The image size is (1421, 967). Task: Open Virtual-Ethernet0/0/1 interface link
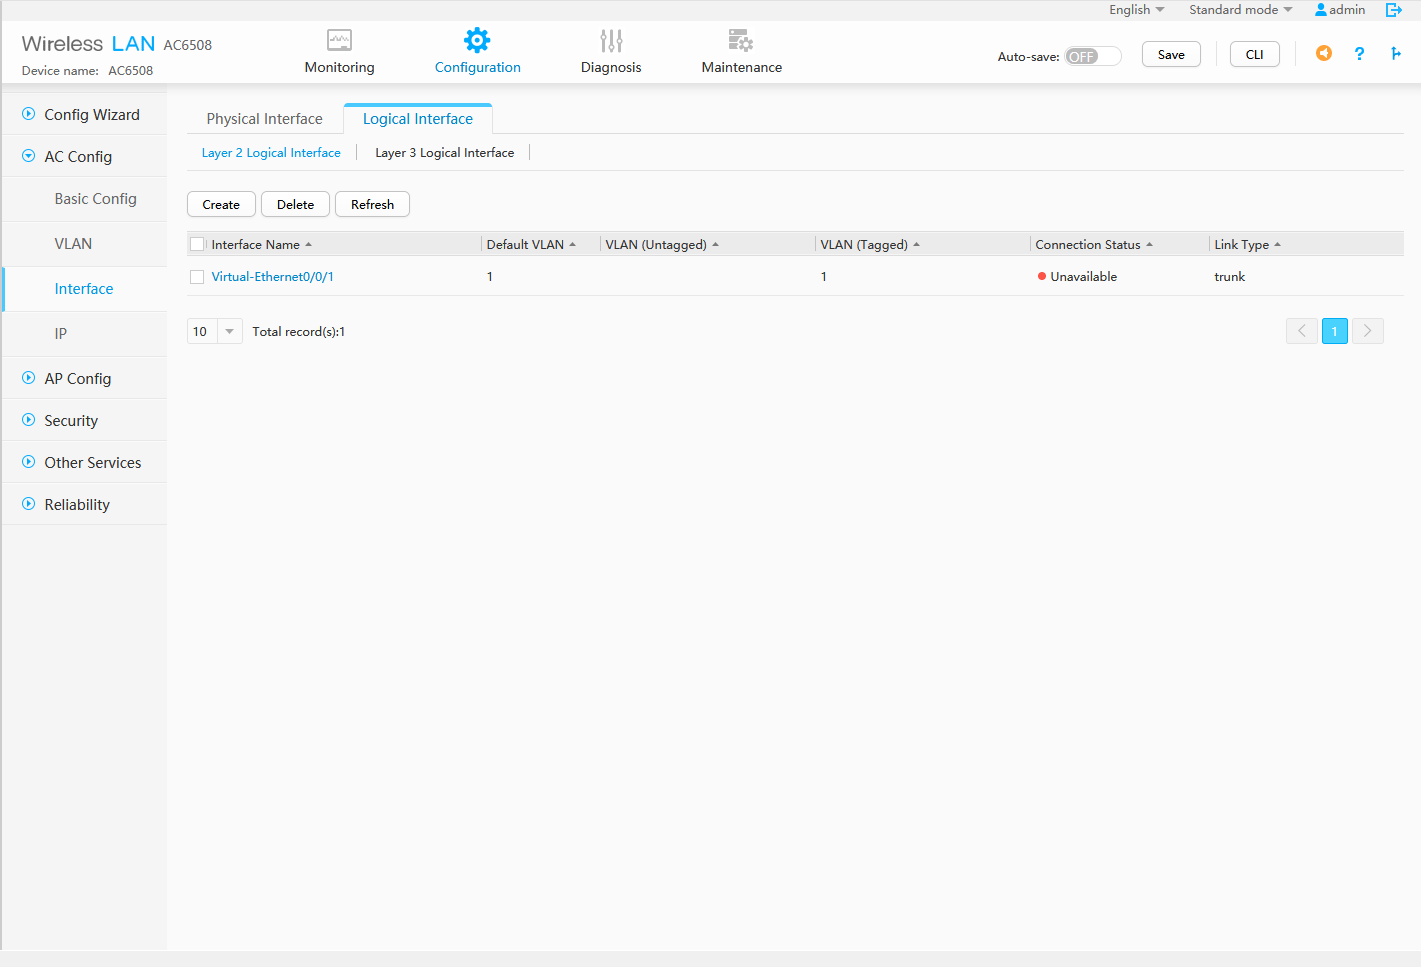tap(272, 277)
